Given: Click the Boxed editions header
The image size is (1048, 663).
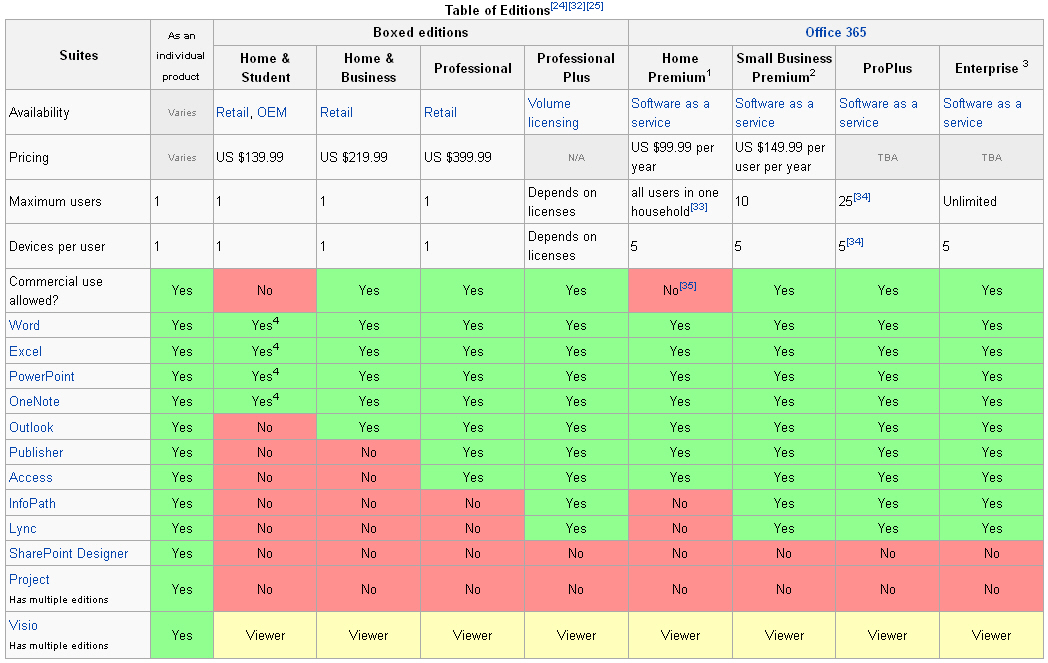Looking at the screenshot, I should click(420, 32).
